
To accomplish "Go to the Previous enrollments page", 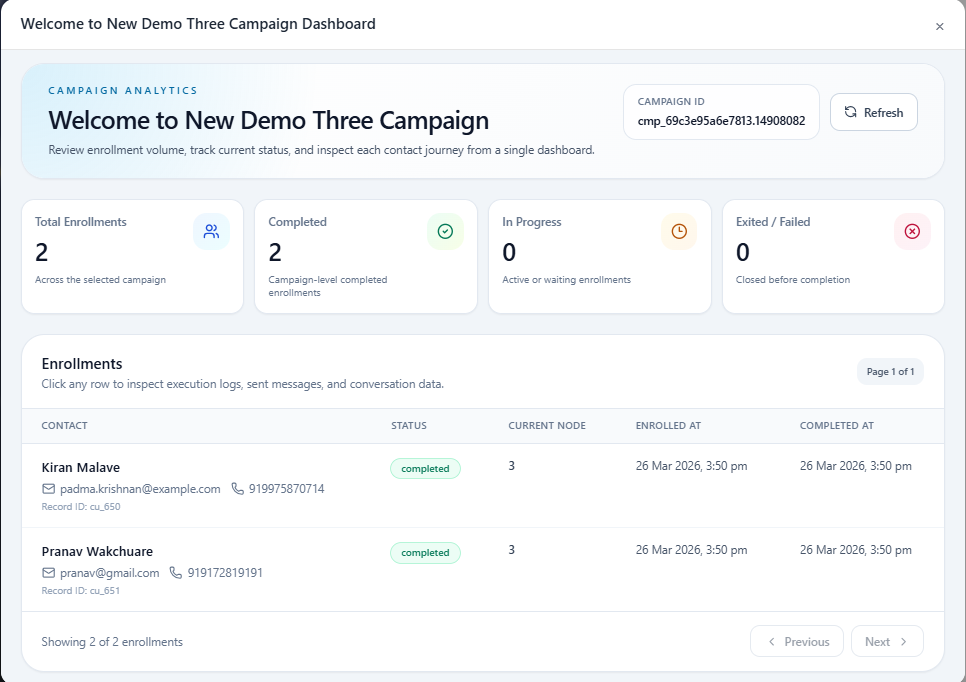I will 797,642.
